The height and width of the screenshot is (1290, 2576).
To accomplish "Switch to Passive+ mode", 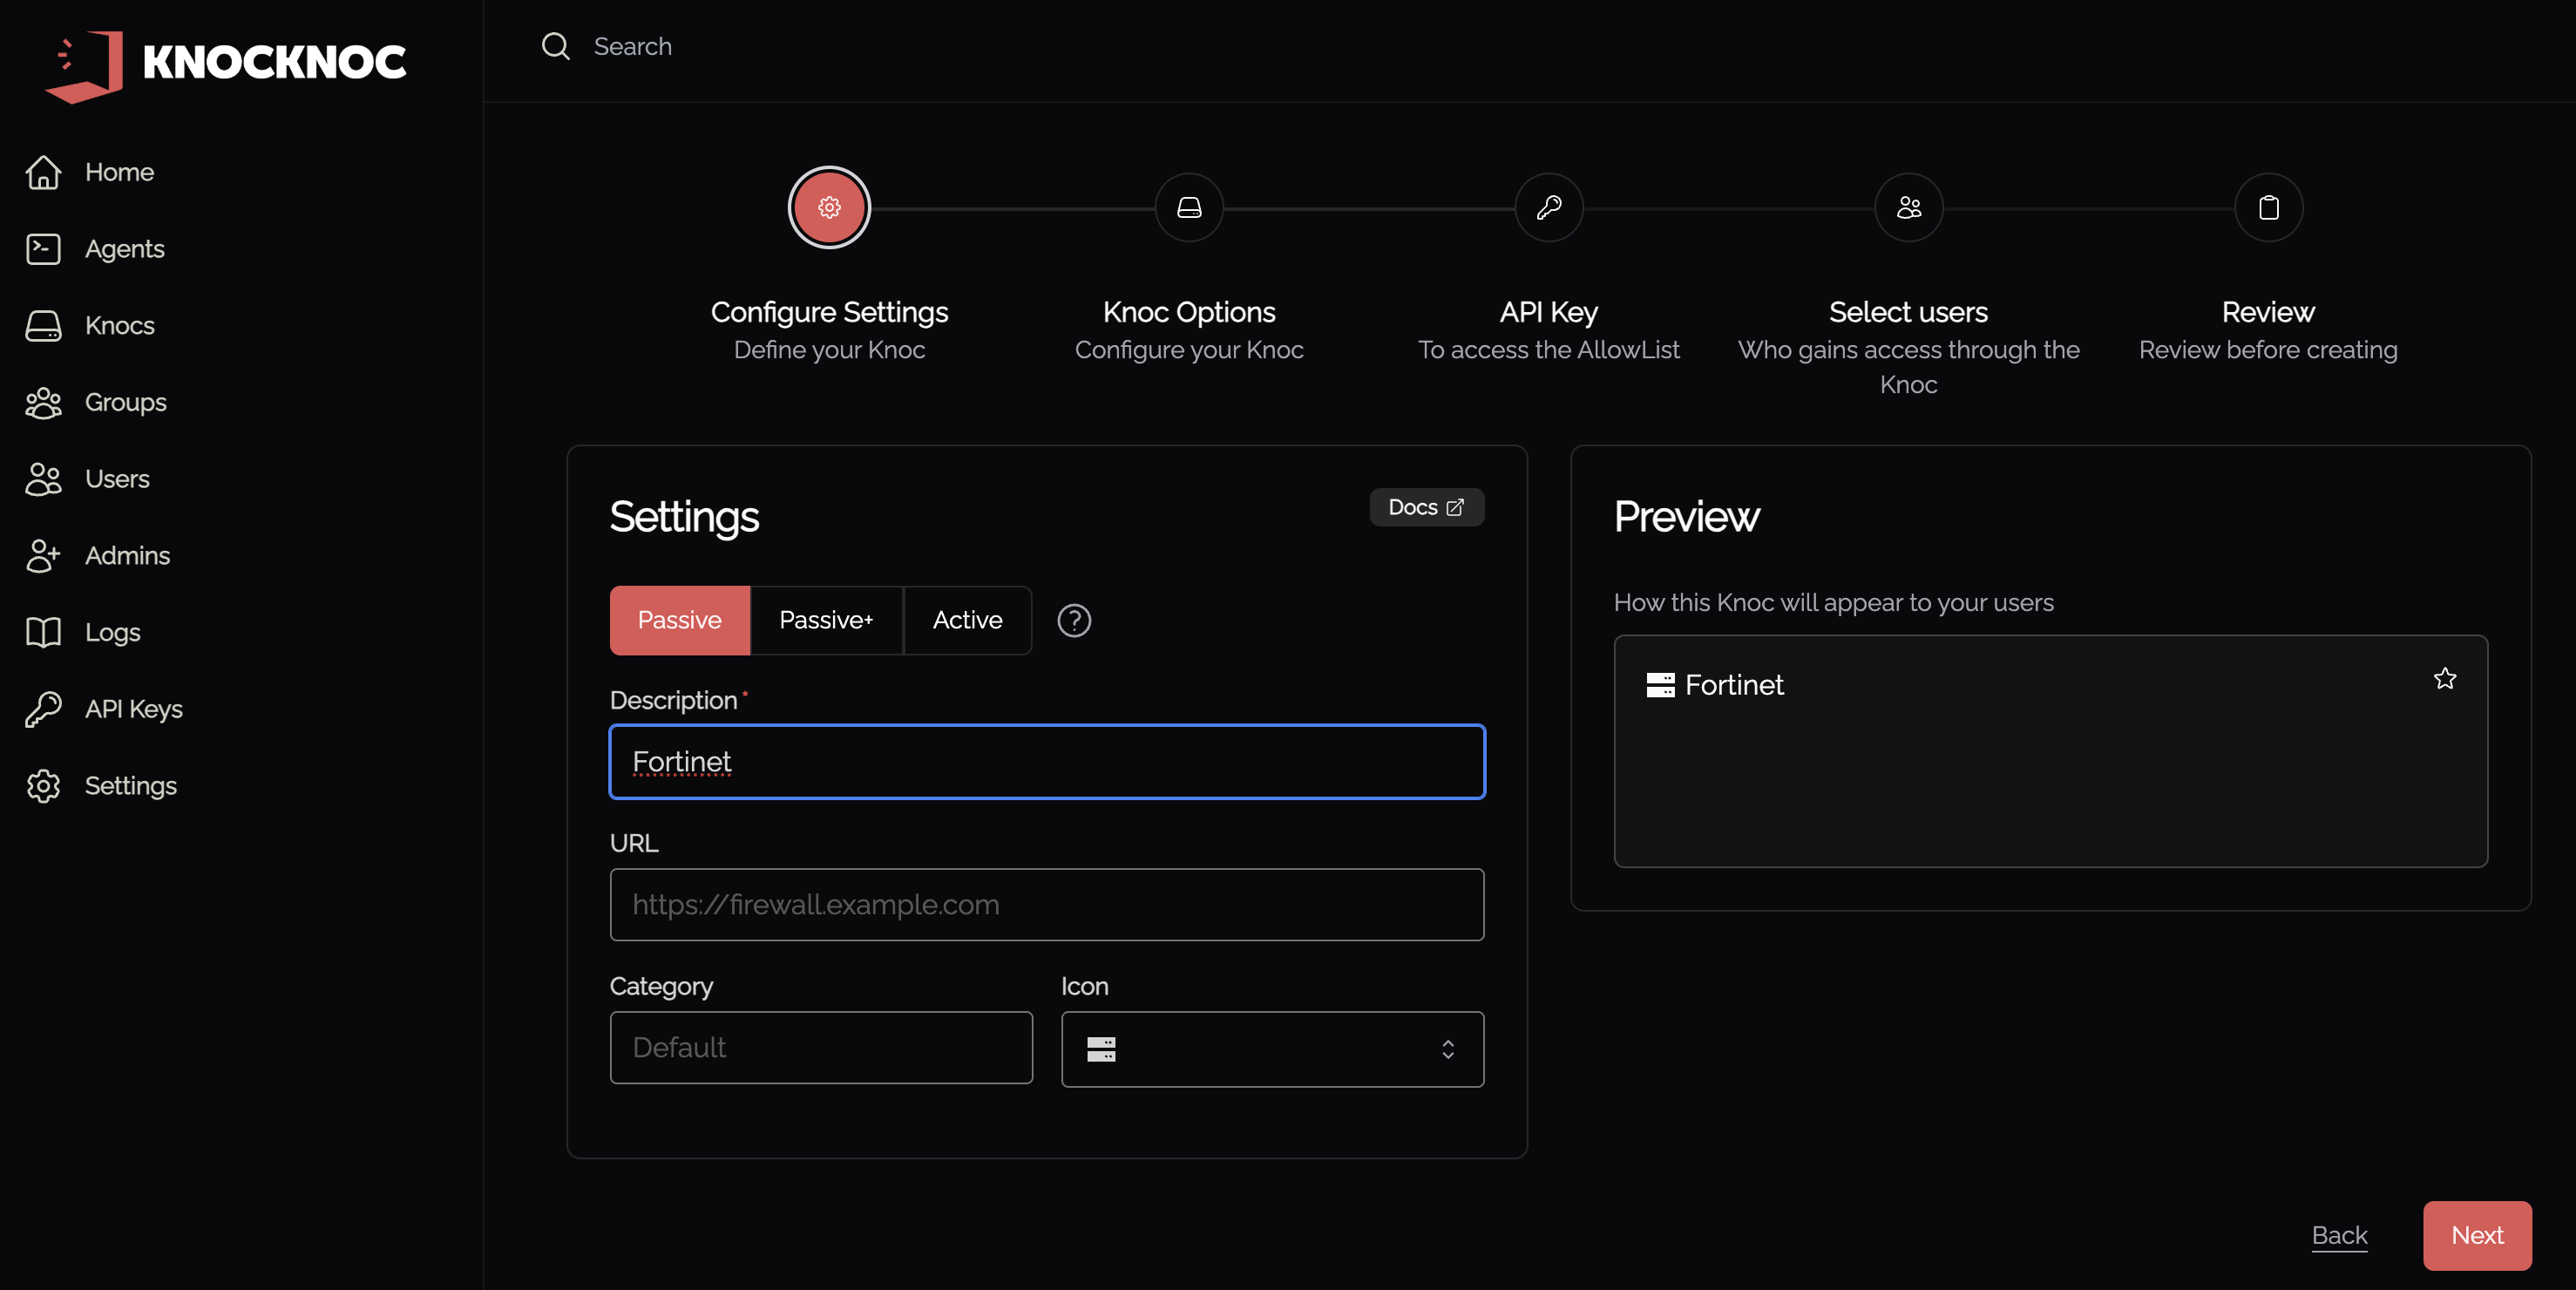I will click(825, 620).
